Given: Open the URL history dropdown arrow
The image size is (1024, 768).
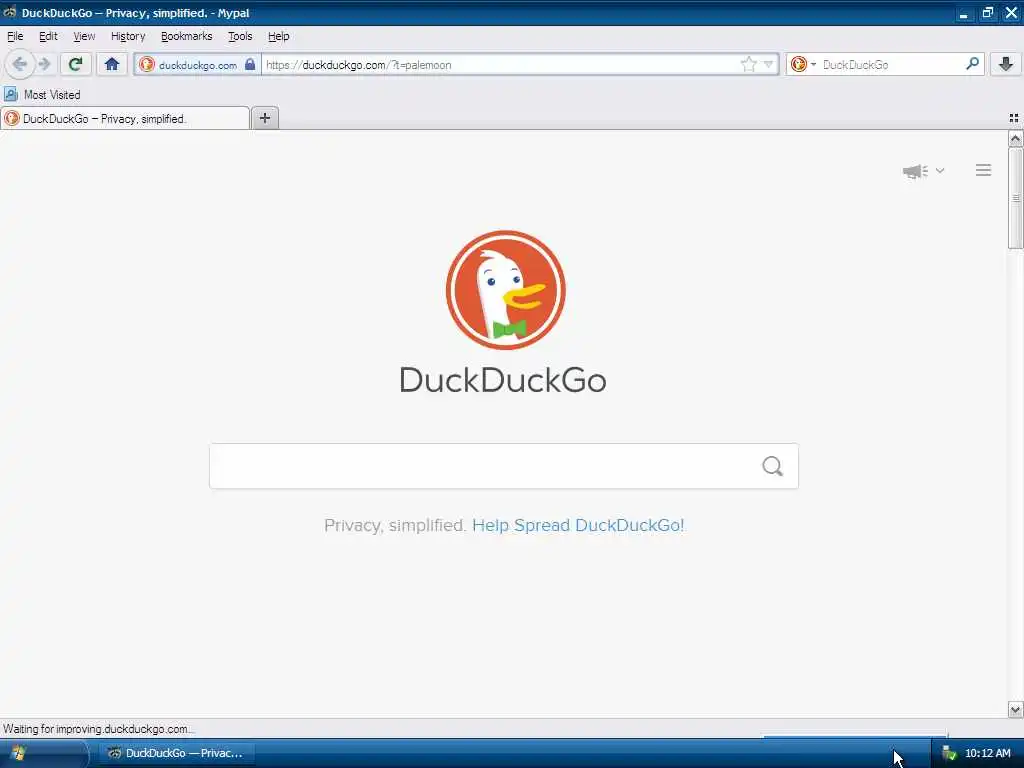Looking at the screenshot, I should [x=769, y=64].
